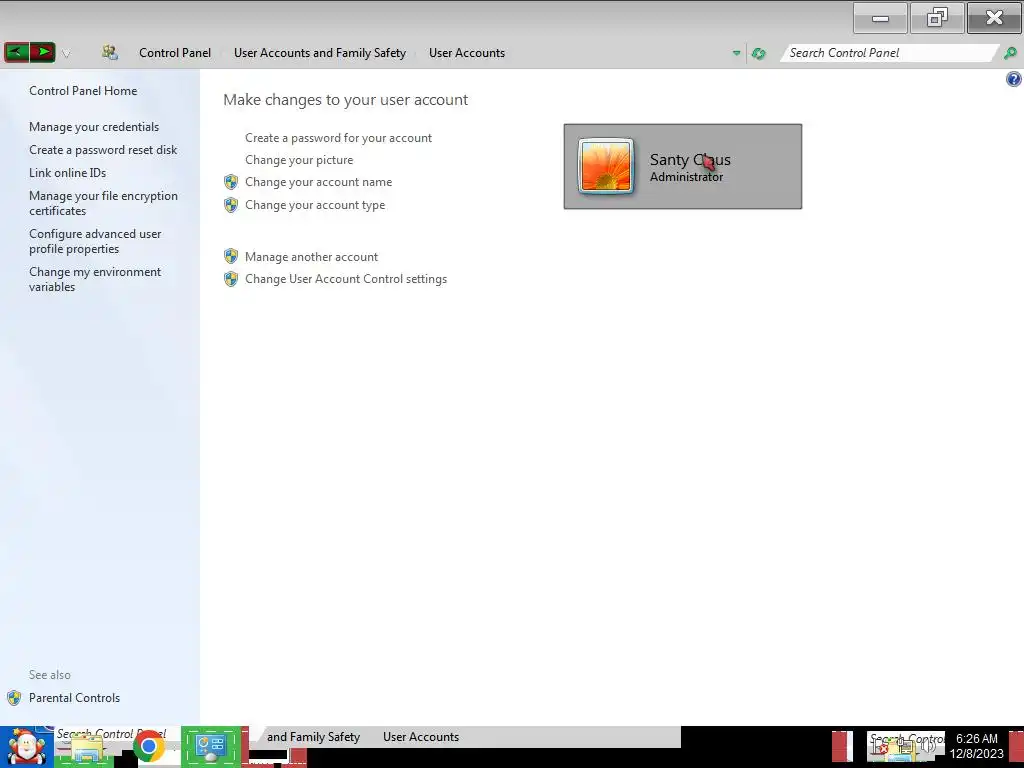Screen dimensions: 1024x768
Task: Click the Parental Controls shield icon
Action: click(14, 698)
